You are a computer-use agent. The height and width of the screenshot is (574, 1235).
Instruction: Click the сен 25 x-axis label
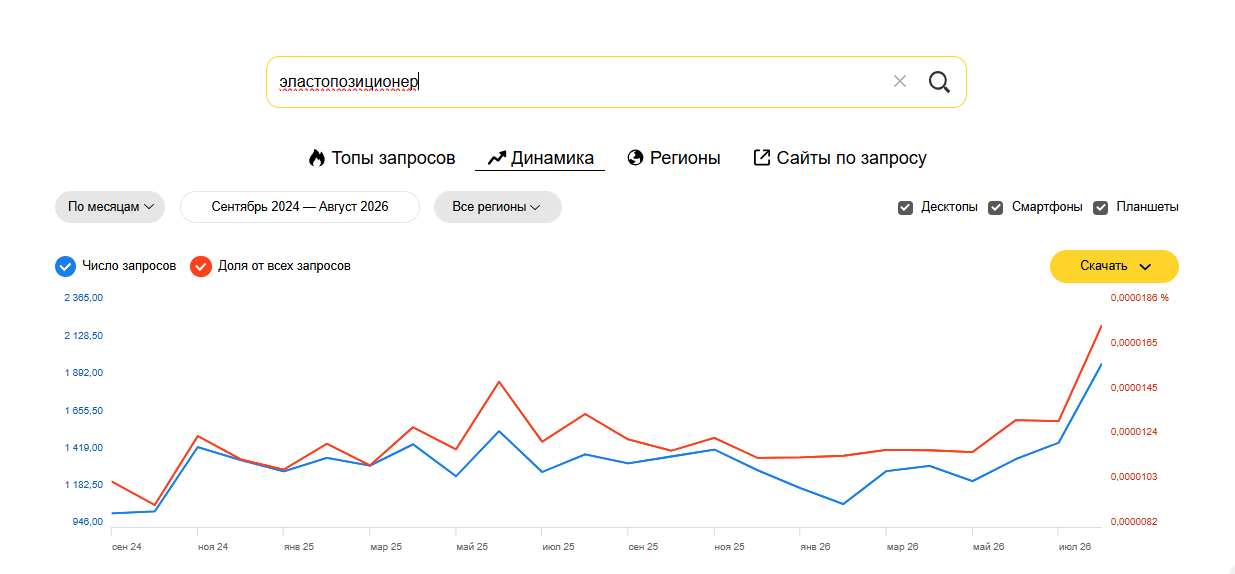[x=643, y=547]
